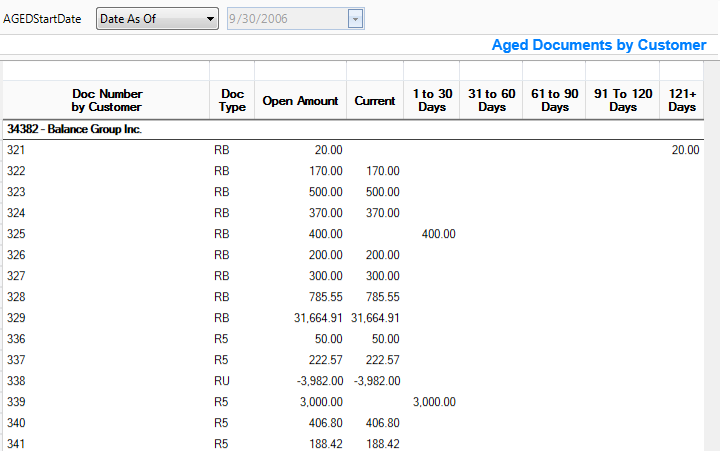Select the Open Amount column header
Viewport: 720px width, 451px height.
[x=300, y=100]
